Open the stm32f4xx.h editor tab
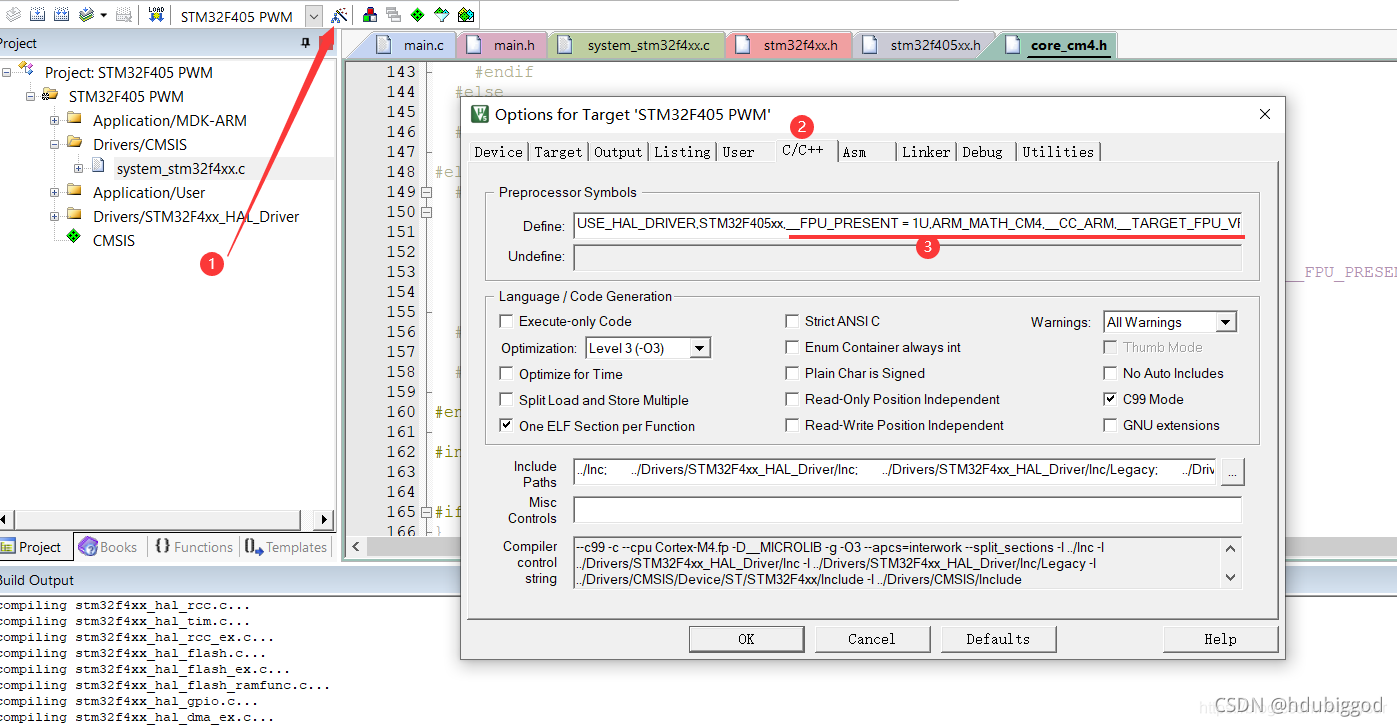This screenshot has width=1397, height=726. (x=790, y=45)
